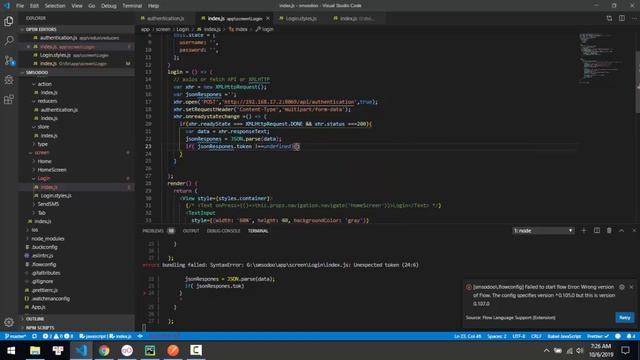The width and height of the screenshot is (640, 360).
Task: Switch to the Debug Console panel tab
Action: (x=223, y=231)
